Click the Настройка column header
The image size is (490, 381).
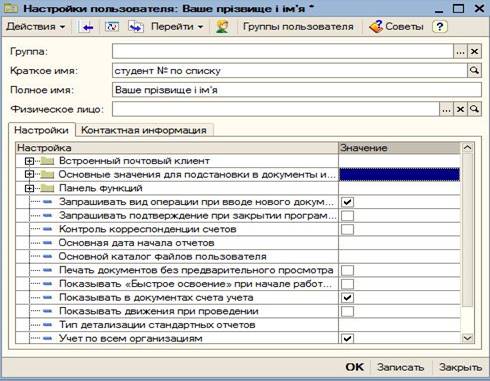coord(177,148)
